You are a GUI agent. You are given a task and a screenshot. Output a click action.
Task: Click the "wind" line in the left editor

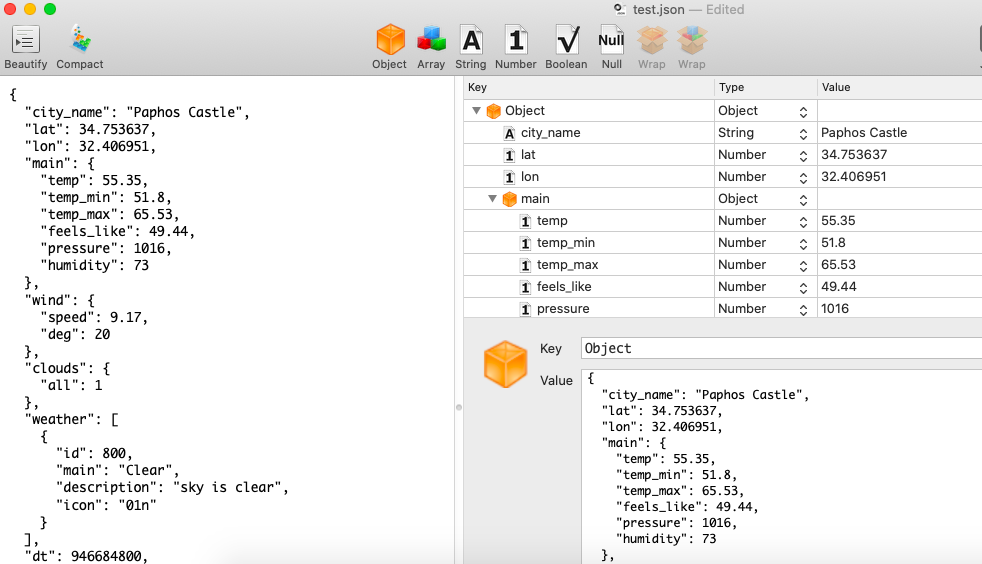click(x=59, y=300)
